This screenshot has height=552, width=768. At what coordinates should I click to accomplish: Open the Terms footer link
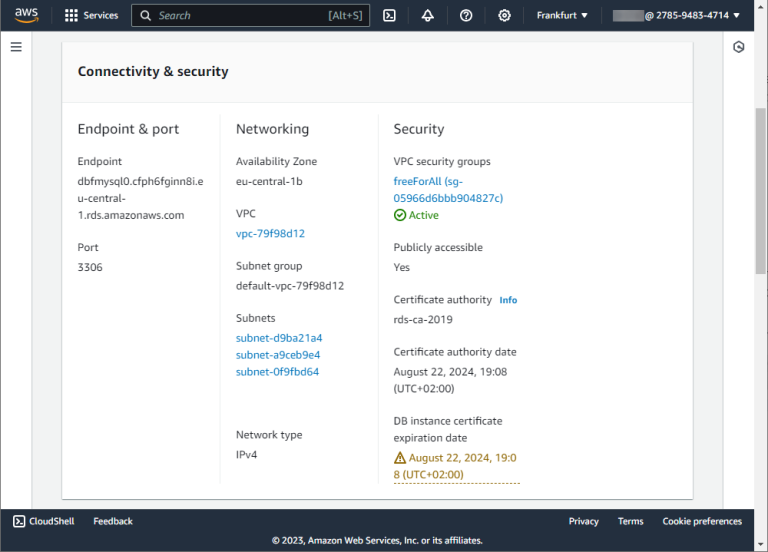(x=630, y=521)
